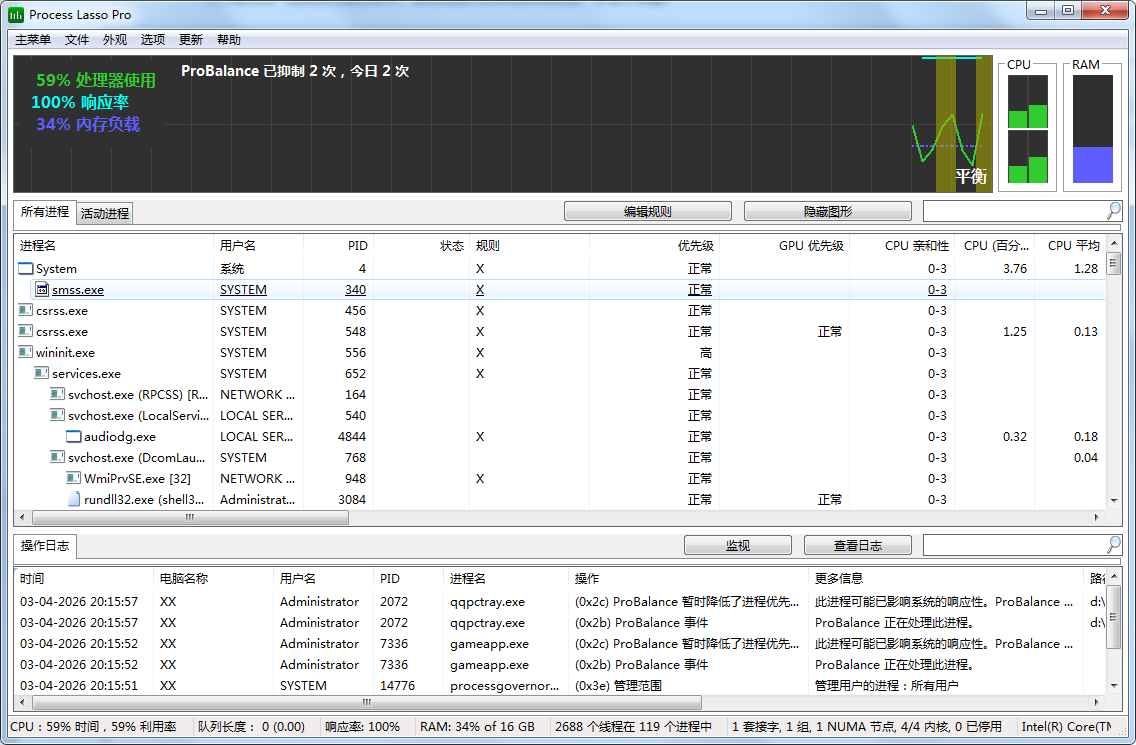The width and height of the screenshot is (1136, 745).
Task: Click the process list horizontal scrollbar
Action: pyautogui.click(x=190, y=518)
